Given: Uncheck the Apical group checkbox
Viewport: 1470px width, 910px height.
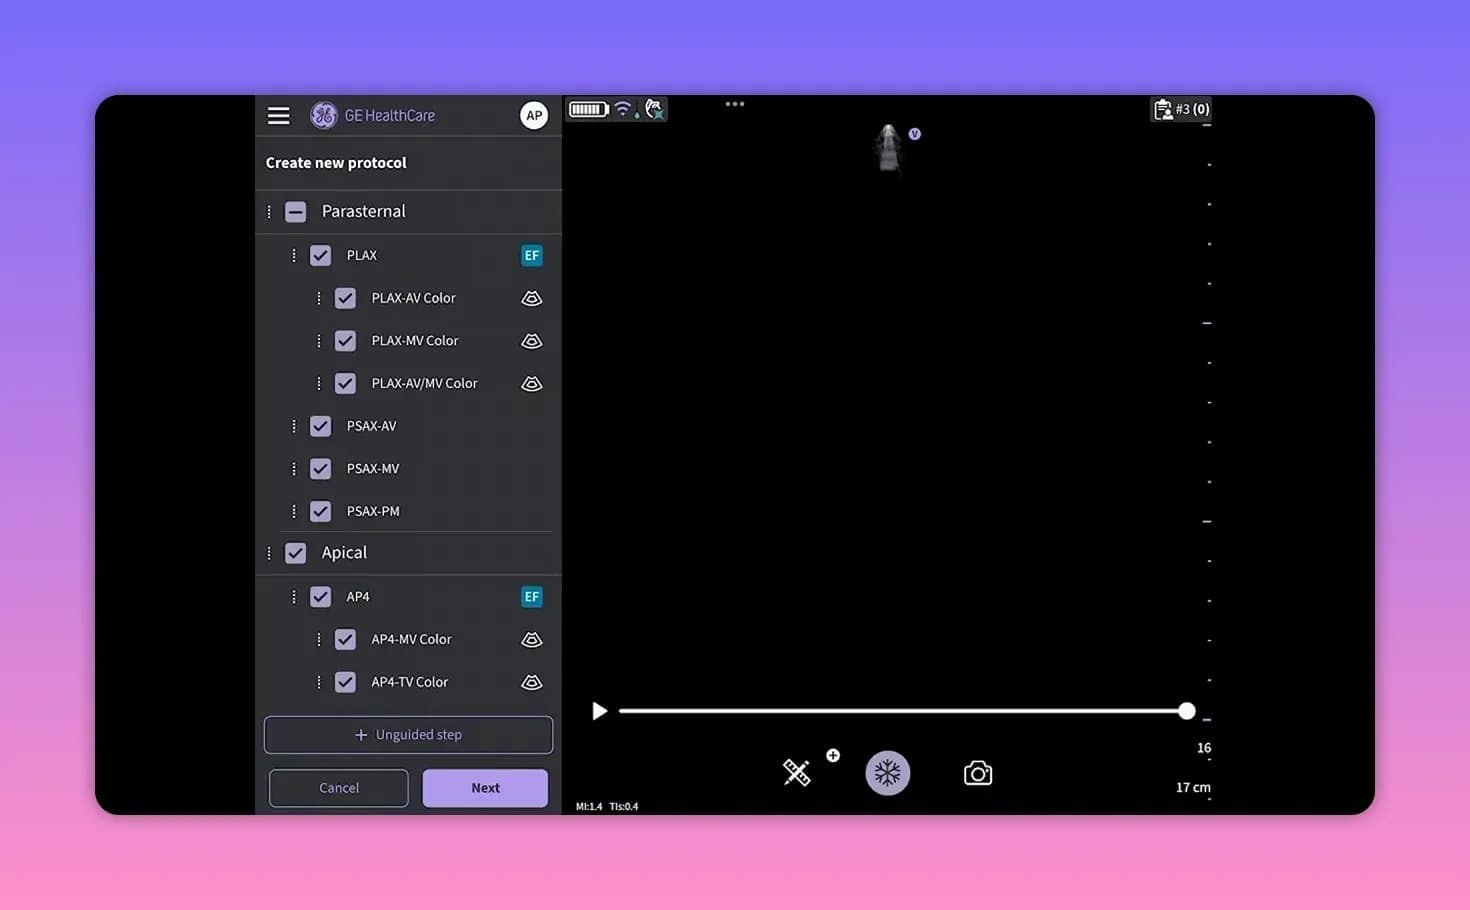Looking at the screenshot, I should [296, 553].
